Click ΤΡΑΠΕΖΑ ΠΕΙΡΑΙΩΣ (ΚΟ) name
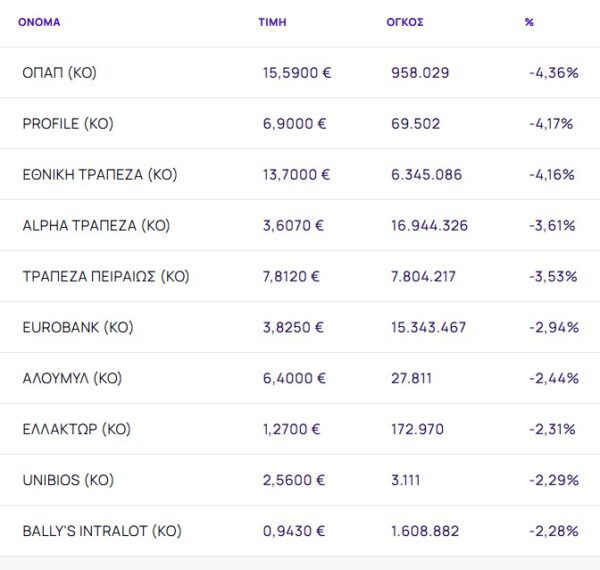Viewport: 600px width, 570px height. click(105, 277)
